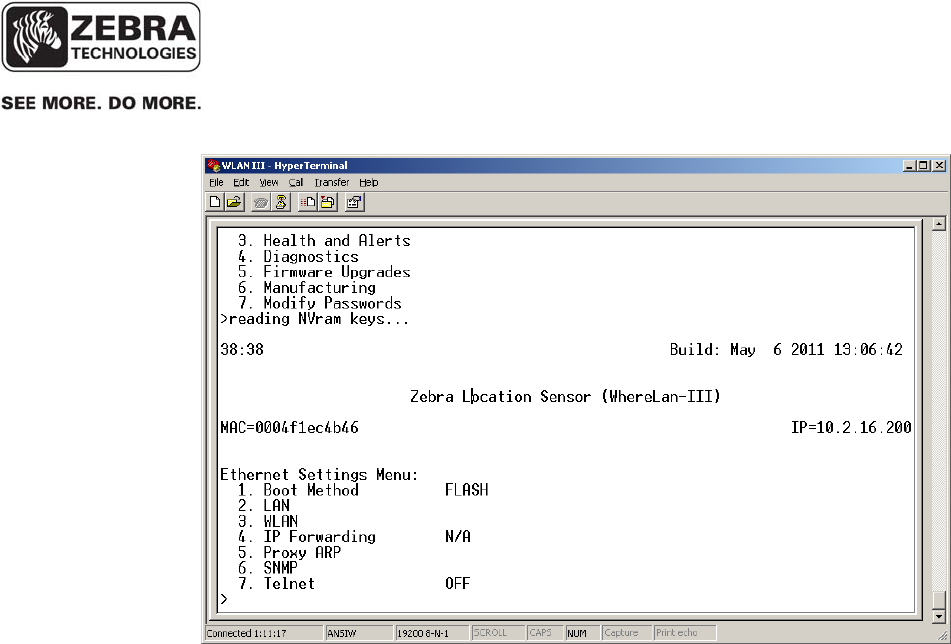Click the '5. Firmware Upgrades' line

[x=324, y=272]
